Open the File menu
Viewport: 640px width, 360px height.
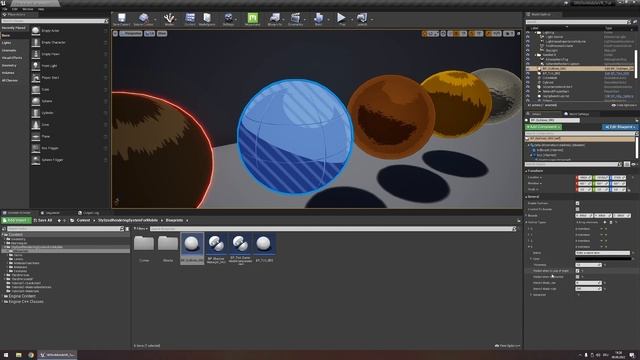tap(5, 9)
